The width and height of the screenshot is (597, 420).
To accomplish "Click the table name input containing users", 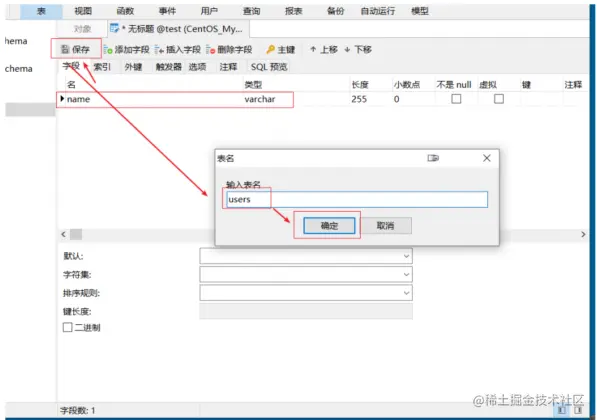I will [x=357, y=200].
